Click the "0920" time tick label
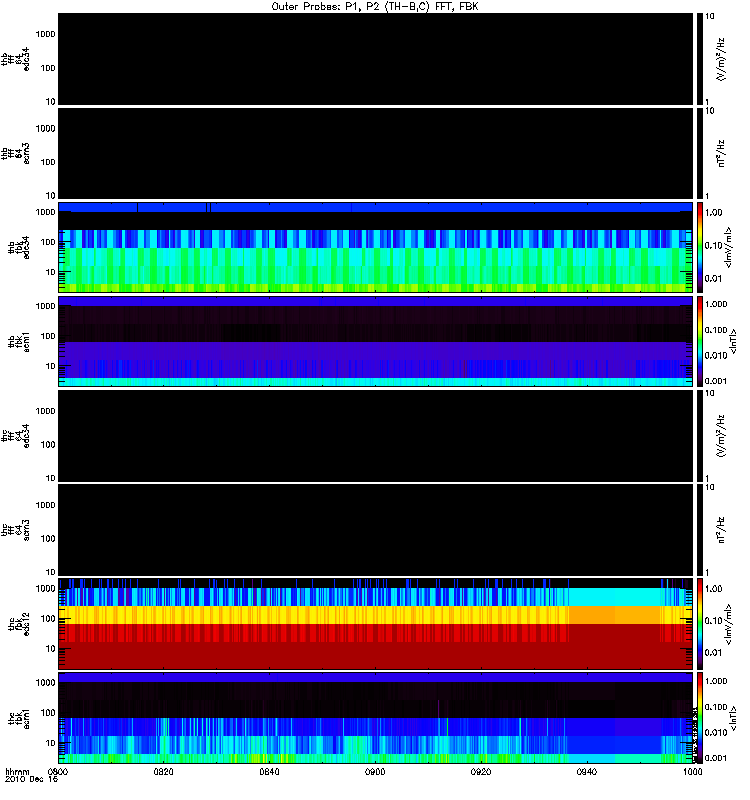 click(x=481, y=772)
